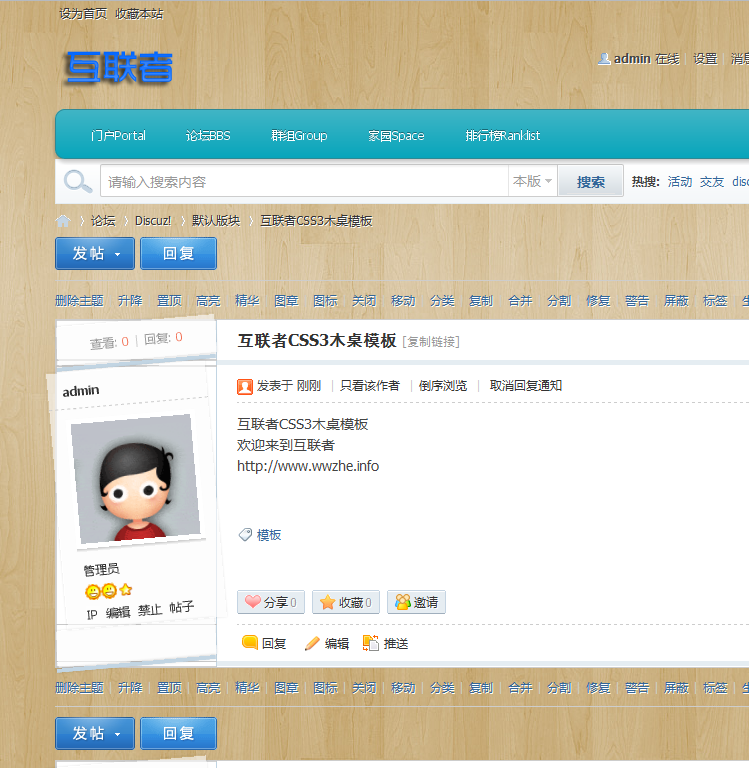Click the search content input field
Screen dimensions: 749x768
pos(304,181)
